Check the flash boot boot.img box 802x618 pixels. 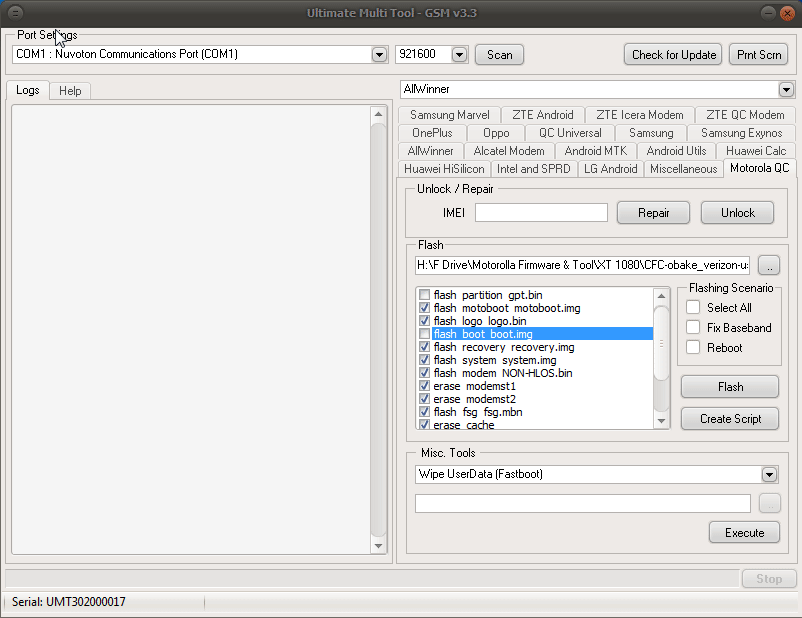(x=424, y=334)
